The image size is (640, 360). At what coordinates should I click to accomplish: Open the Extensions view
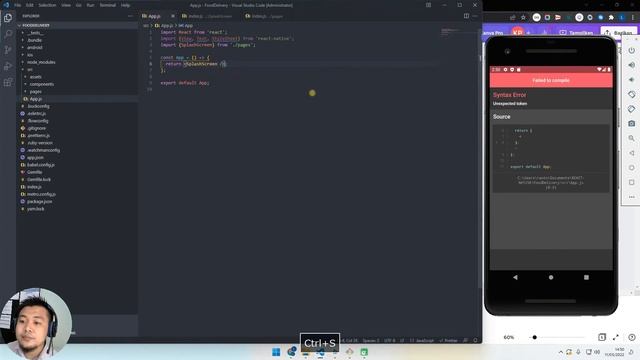(8, 82)
